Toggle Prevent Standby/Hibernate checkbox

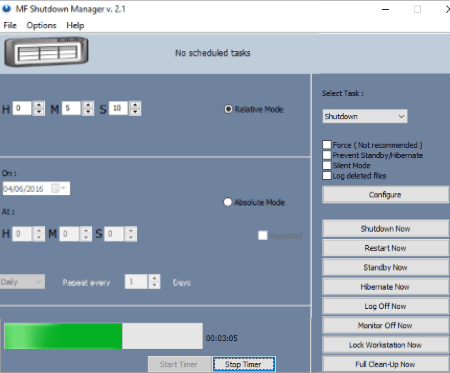coord(327,155)
